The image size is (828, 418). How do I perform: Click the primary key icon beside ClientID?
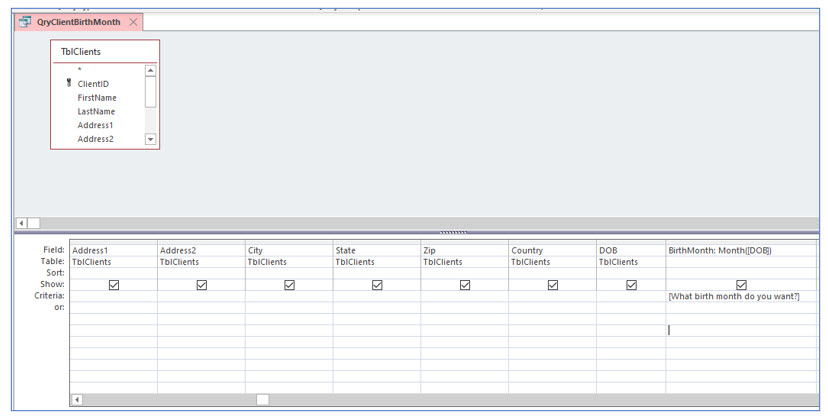tap(69, 83)
